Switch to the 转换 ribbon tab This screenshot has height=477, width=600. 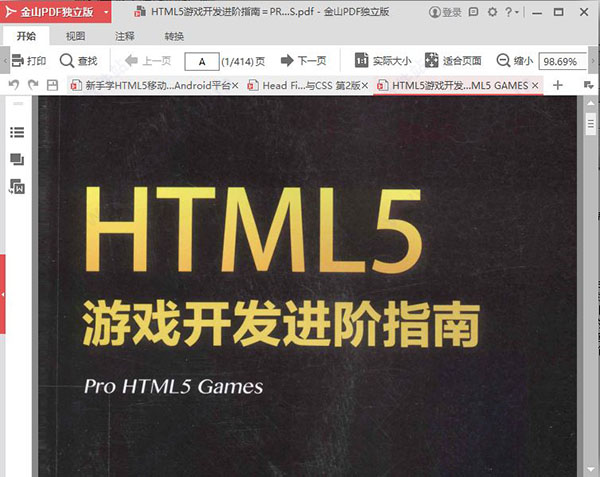tap(174, 36)
